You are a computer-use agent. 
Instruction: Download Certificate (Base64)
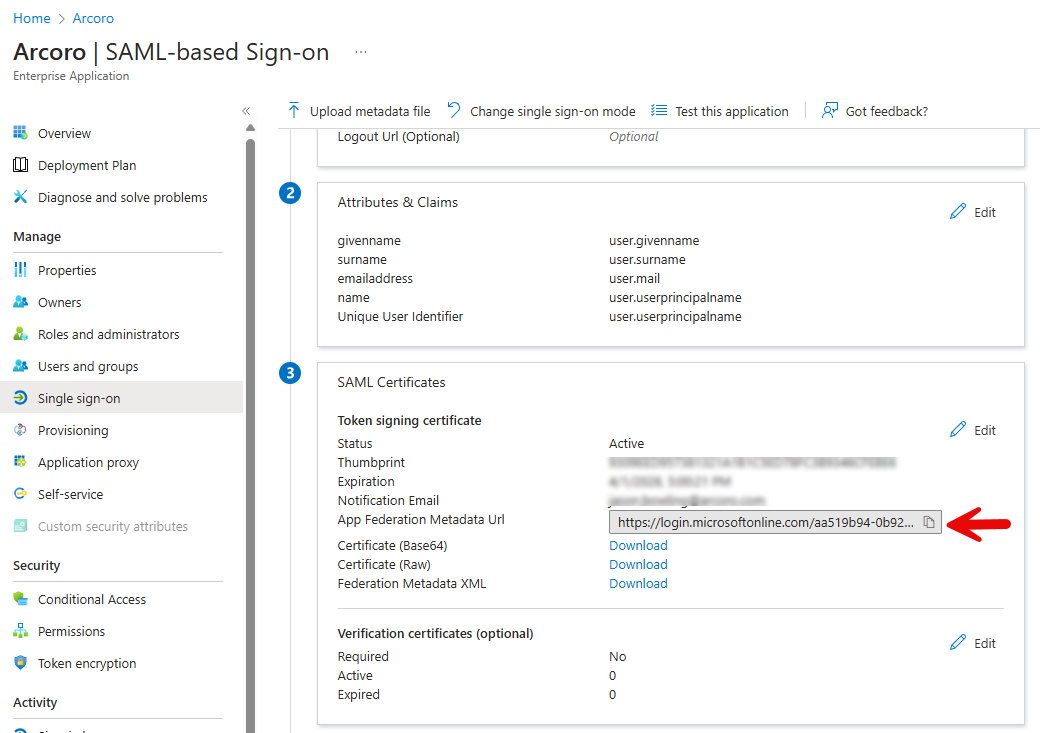638,545
